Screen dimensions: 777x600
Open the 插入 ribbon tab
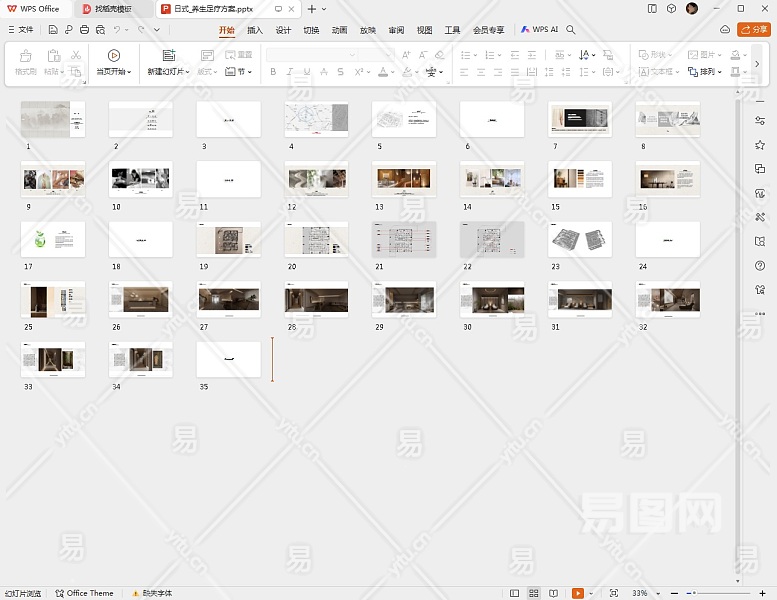coord(255,30)
